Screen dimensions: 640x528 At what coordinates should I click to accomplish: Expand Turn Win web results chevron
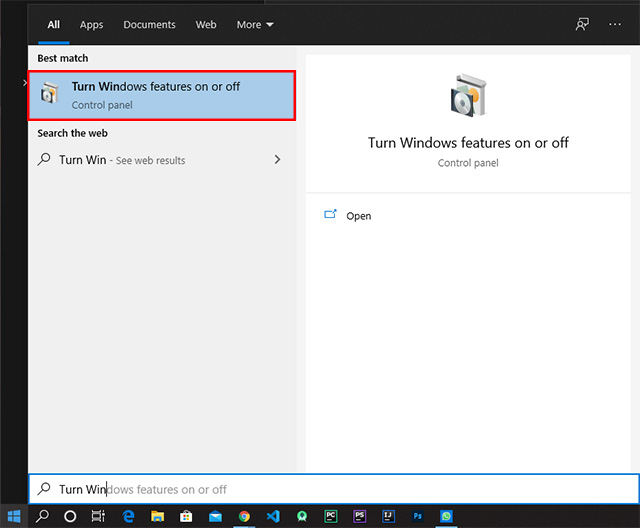click(x=277, y=159)
